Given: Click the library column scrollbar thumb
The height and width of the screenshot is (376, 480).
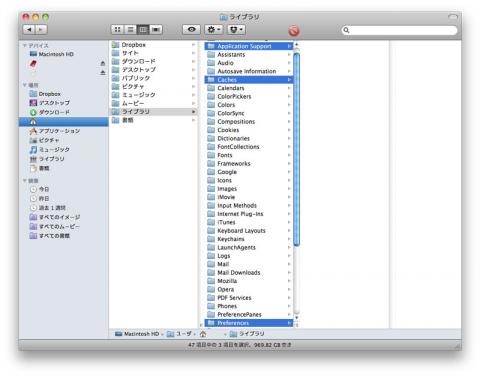Looking at the screenshot, I should coord(297,150).
